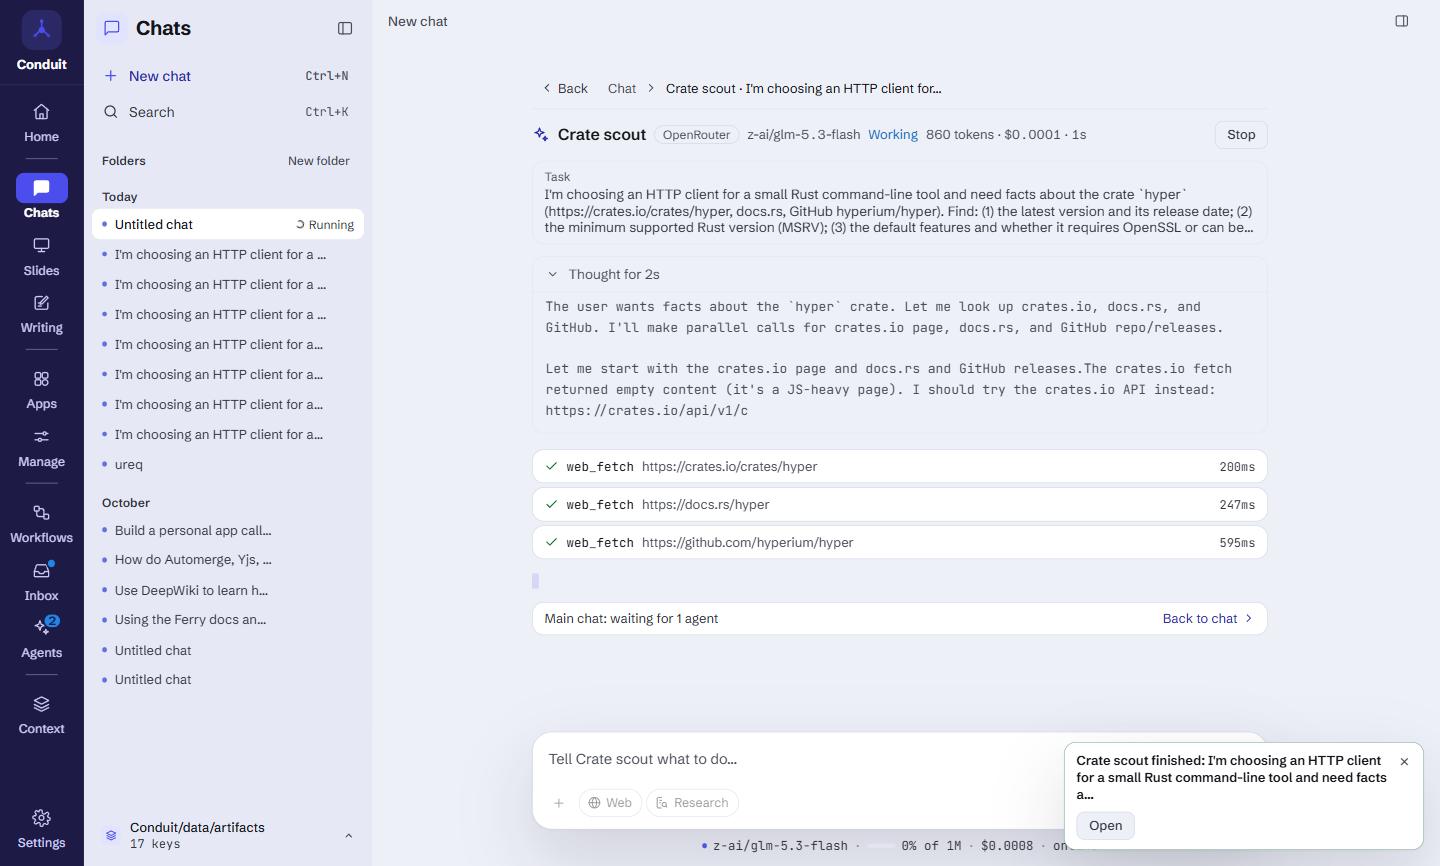
Task: Toggle the Research option in the composer
Action: 692,803
